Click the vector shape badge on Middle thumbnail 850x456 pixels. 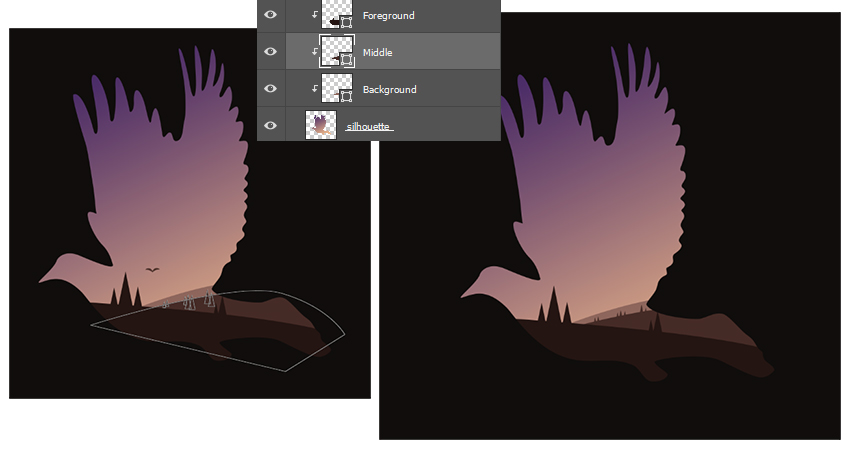[x=346, y=59]
